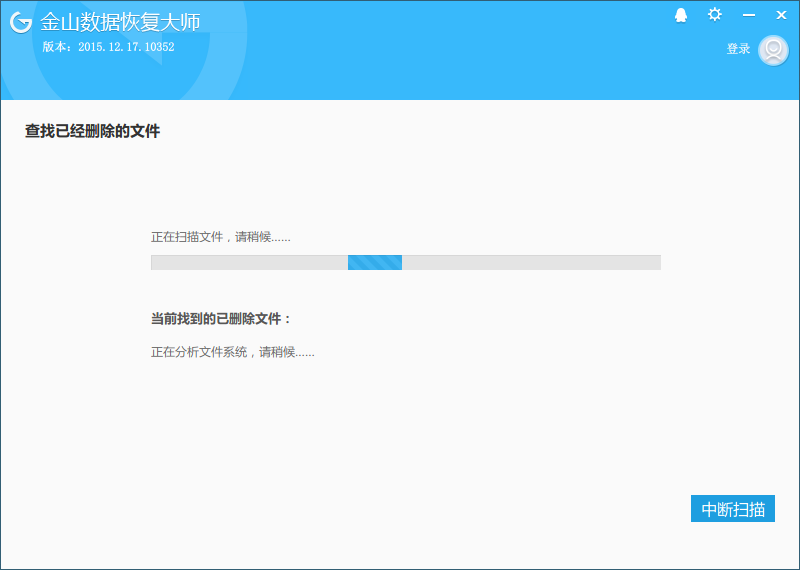Minimize the data recovery window

click(748, 15)
